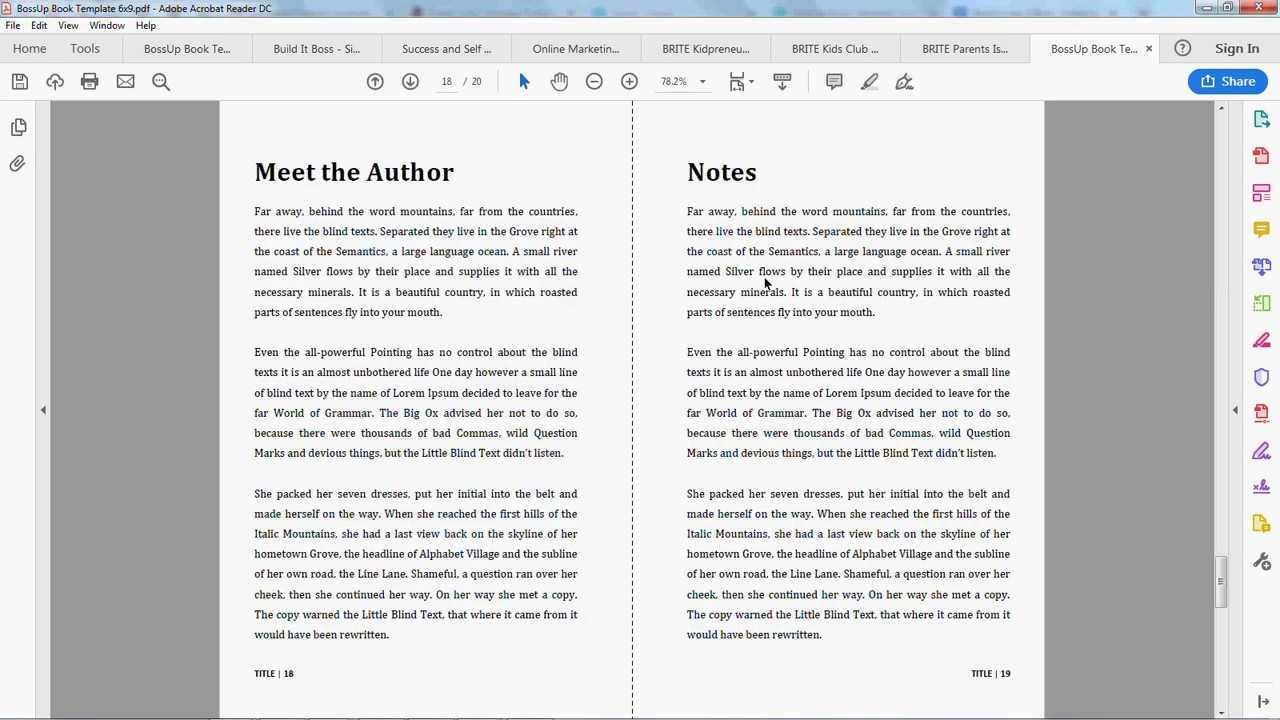Open the Create PDF tool in the right sidebar

(1261, 156)
